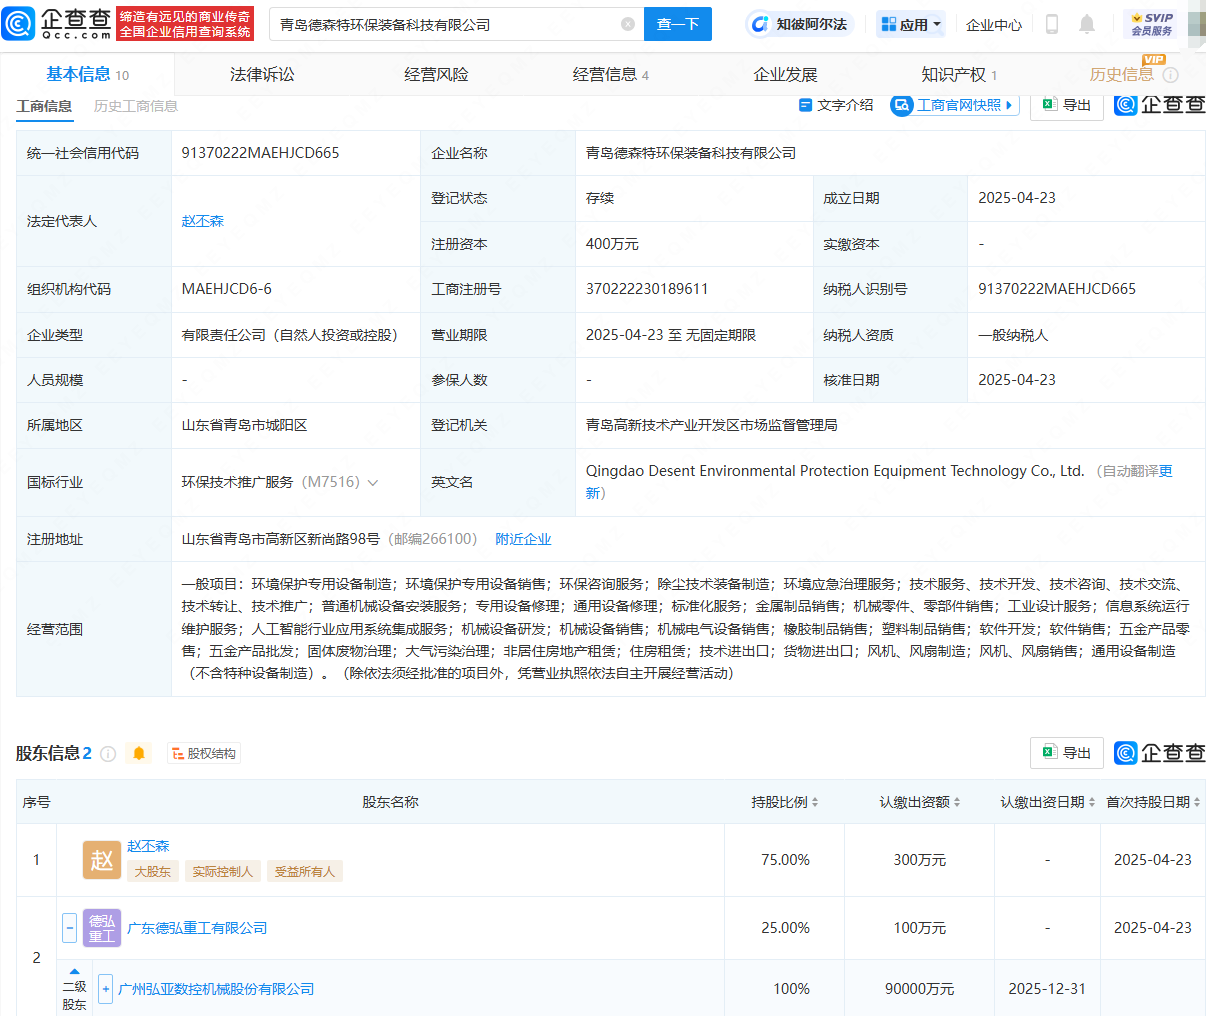Screen dimensions: 1206x1016
Task: Open 附近企业 nearby companies link
Action: (523, 539)
